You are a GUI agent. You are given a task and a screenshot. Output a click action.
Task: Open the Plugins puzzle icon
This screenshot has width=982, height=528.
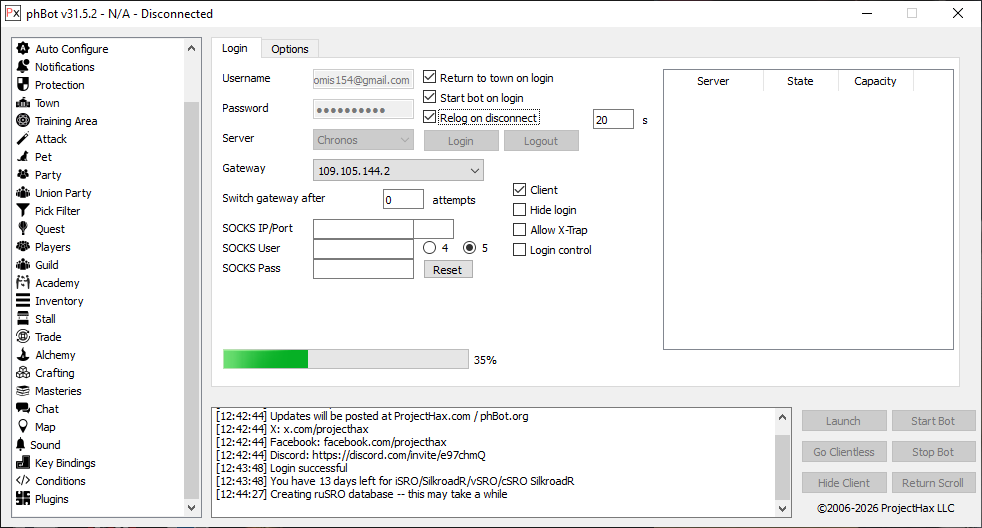[x=24, y=498]
